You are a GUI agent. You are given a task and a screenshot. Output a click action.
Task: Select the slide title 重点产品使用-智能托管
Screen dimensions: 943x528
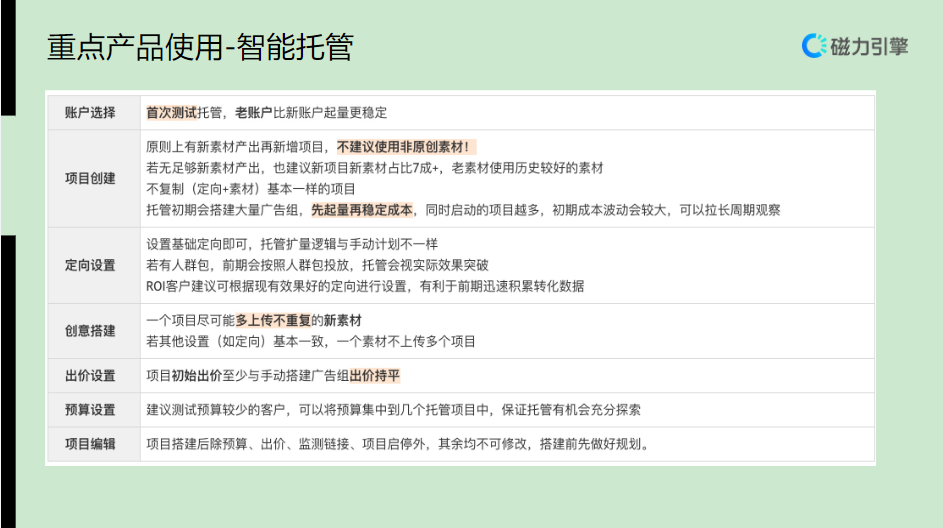[x=200, y=47]
